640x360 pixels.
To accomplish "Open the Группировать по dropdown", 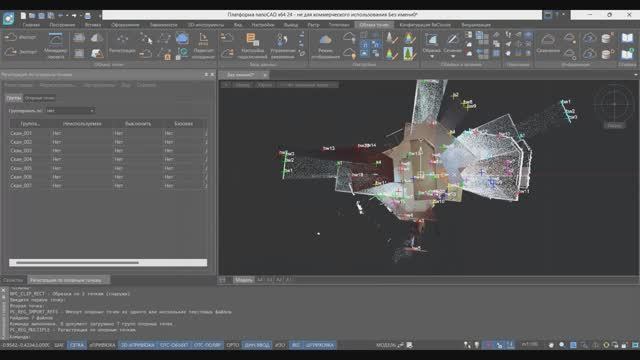I will tap(70, 111).
